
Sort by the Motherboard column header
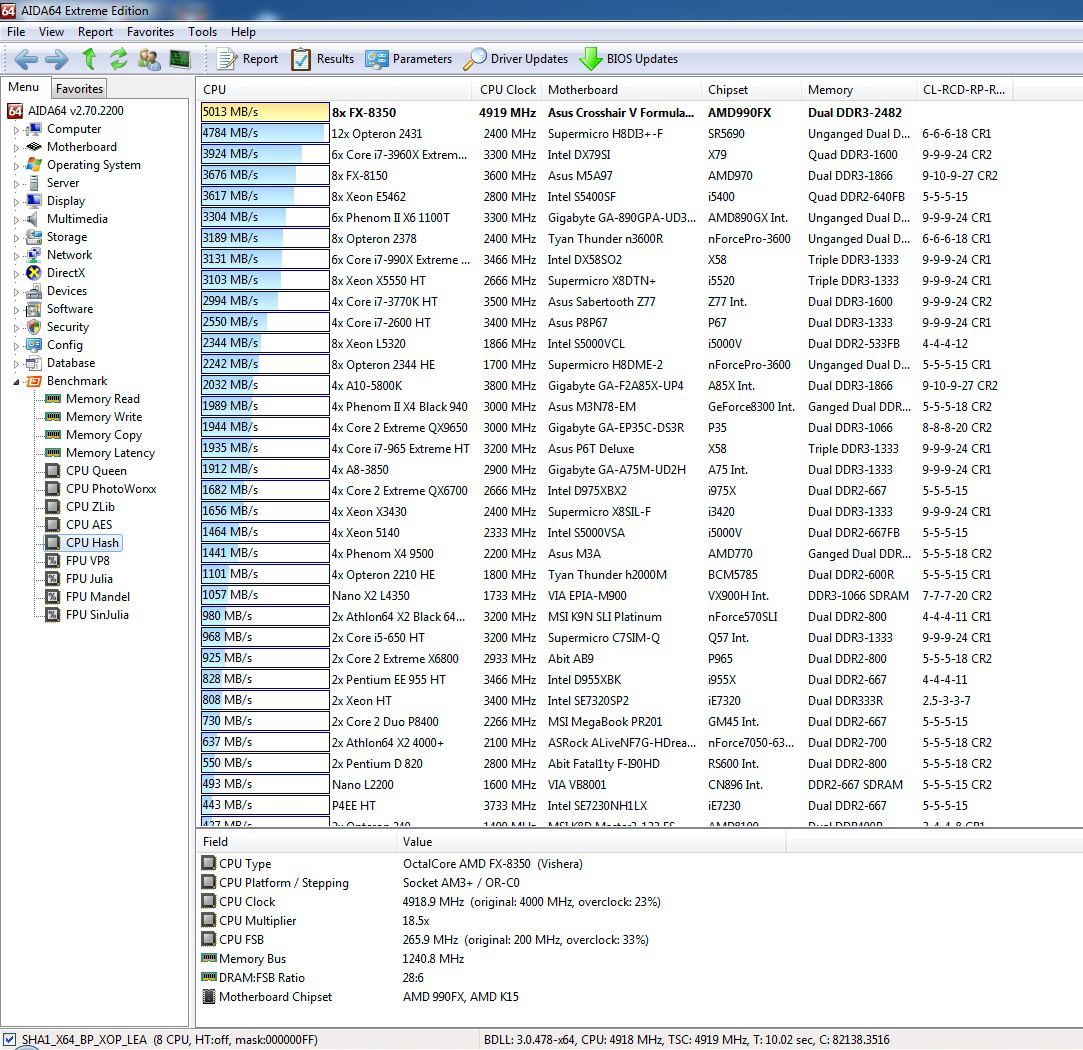click(620, 90)
